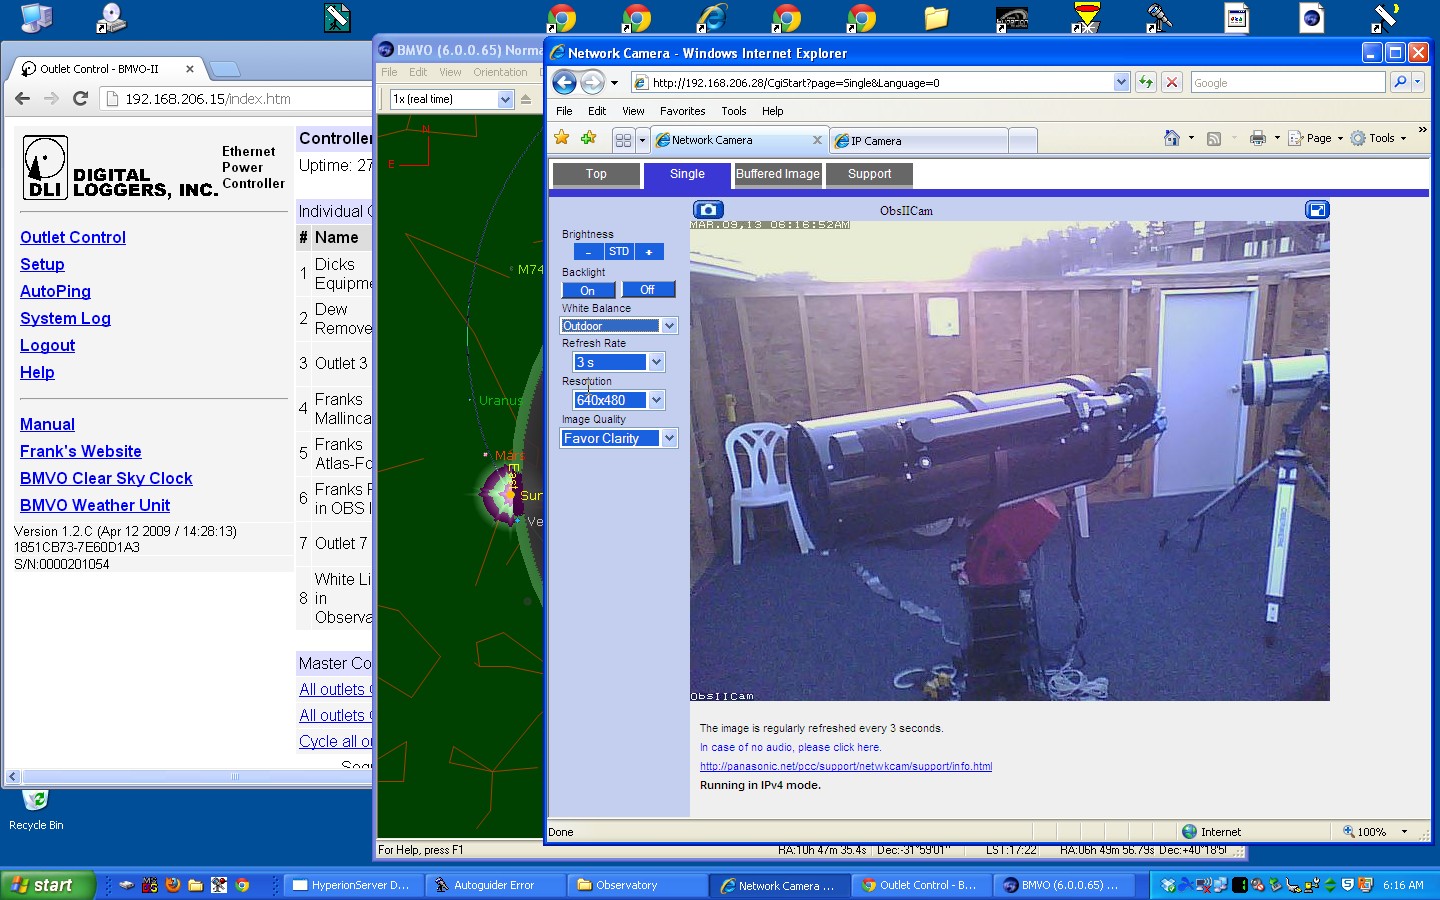Image resolution: width=1440 pixels, height=900 pixels.
Task: Open the Windows start button
Action: 47,885
